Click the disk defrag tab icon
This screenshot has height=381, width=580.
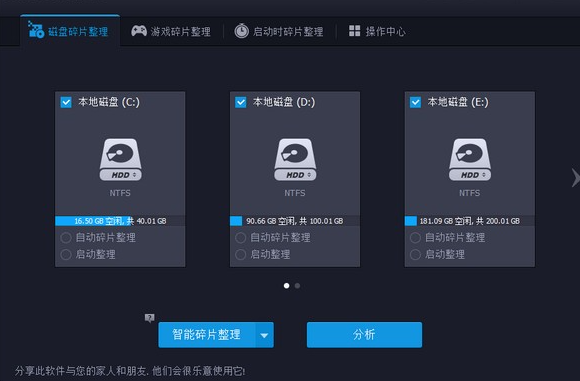36,30
